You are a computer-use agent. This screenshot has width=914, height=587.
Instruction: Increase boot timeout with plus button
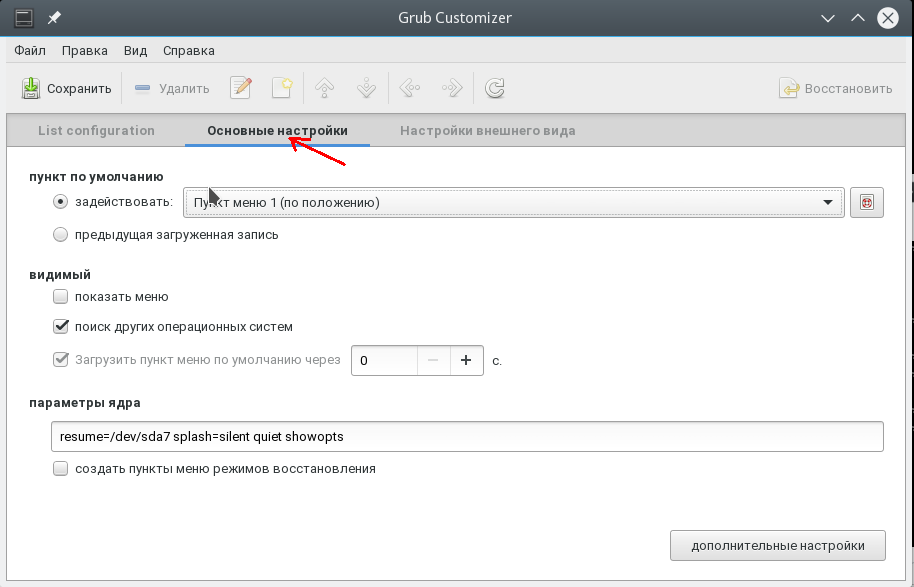click(x=466, y=360)
